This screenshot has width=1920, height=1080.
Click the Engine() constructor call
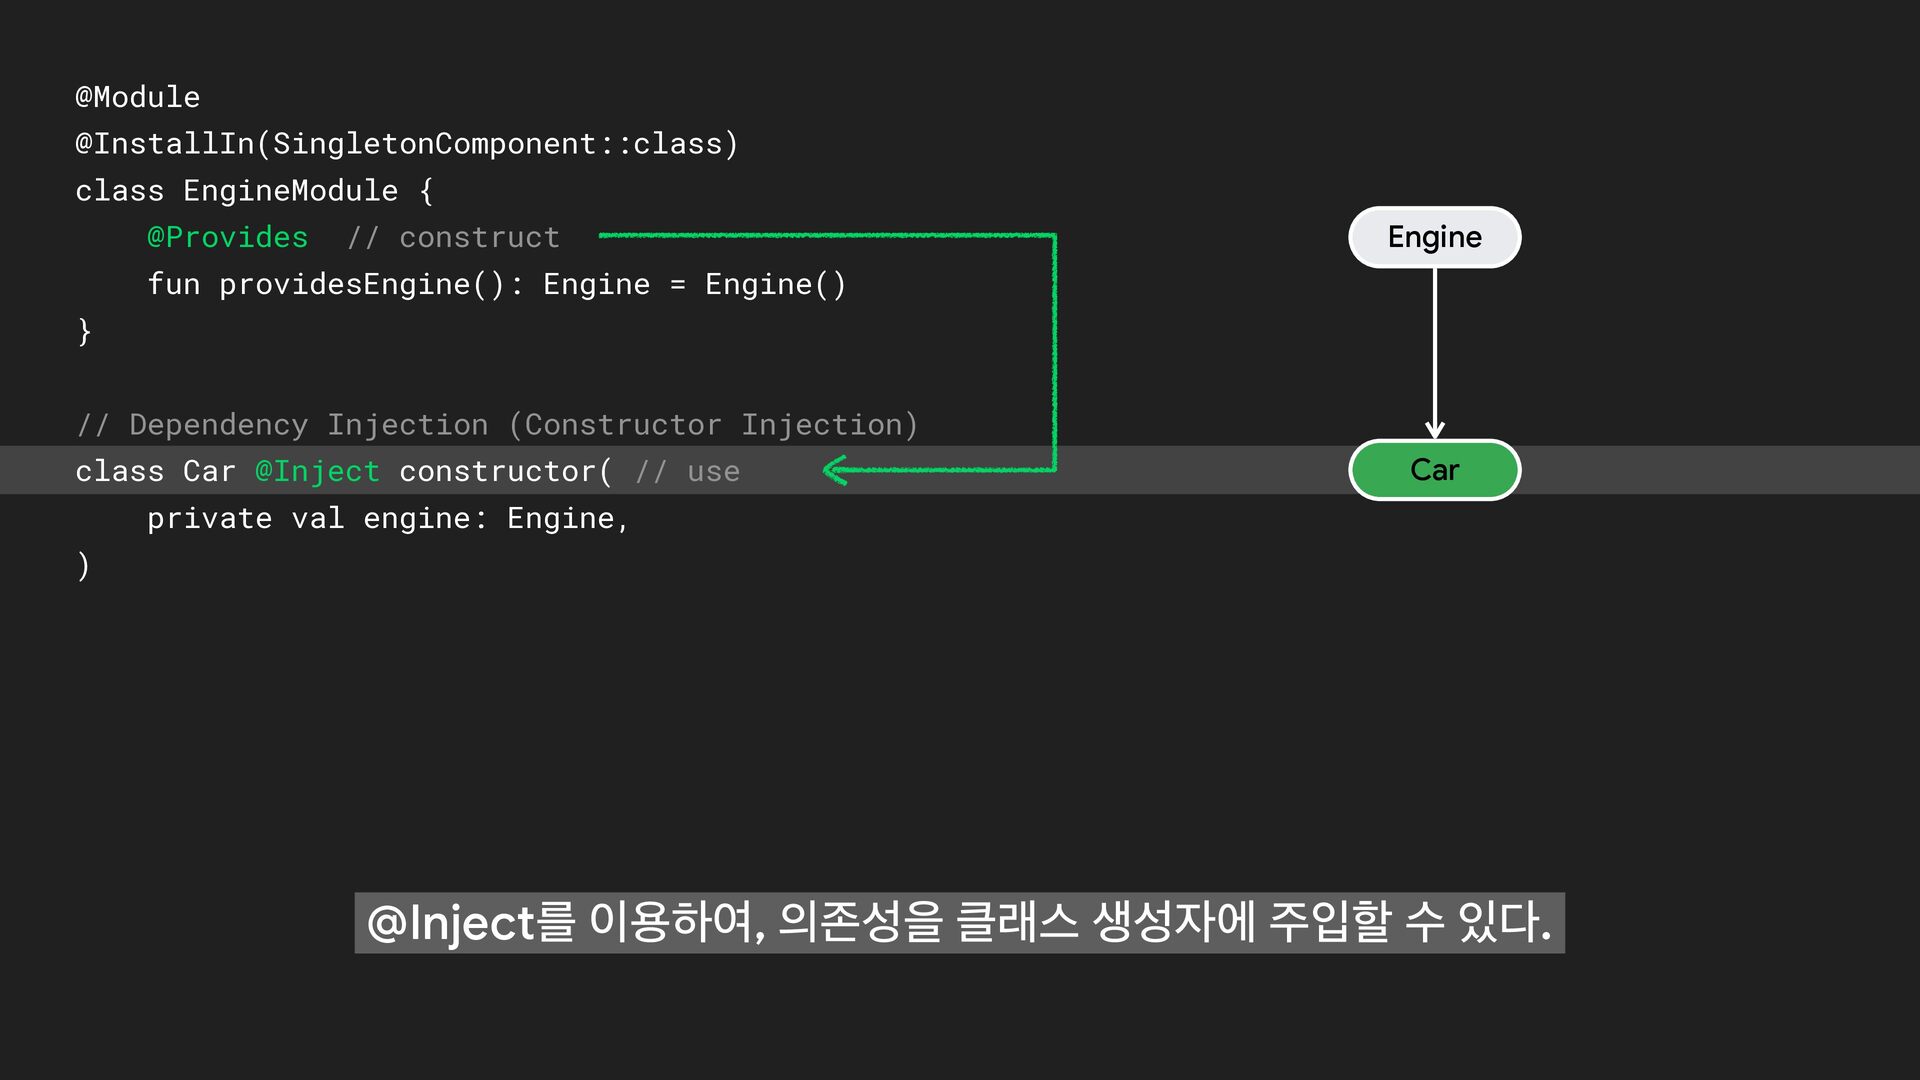click(x=775, y=284)
